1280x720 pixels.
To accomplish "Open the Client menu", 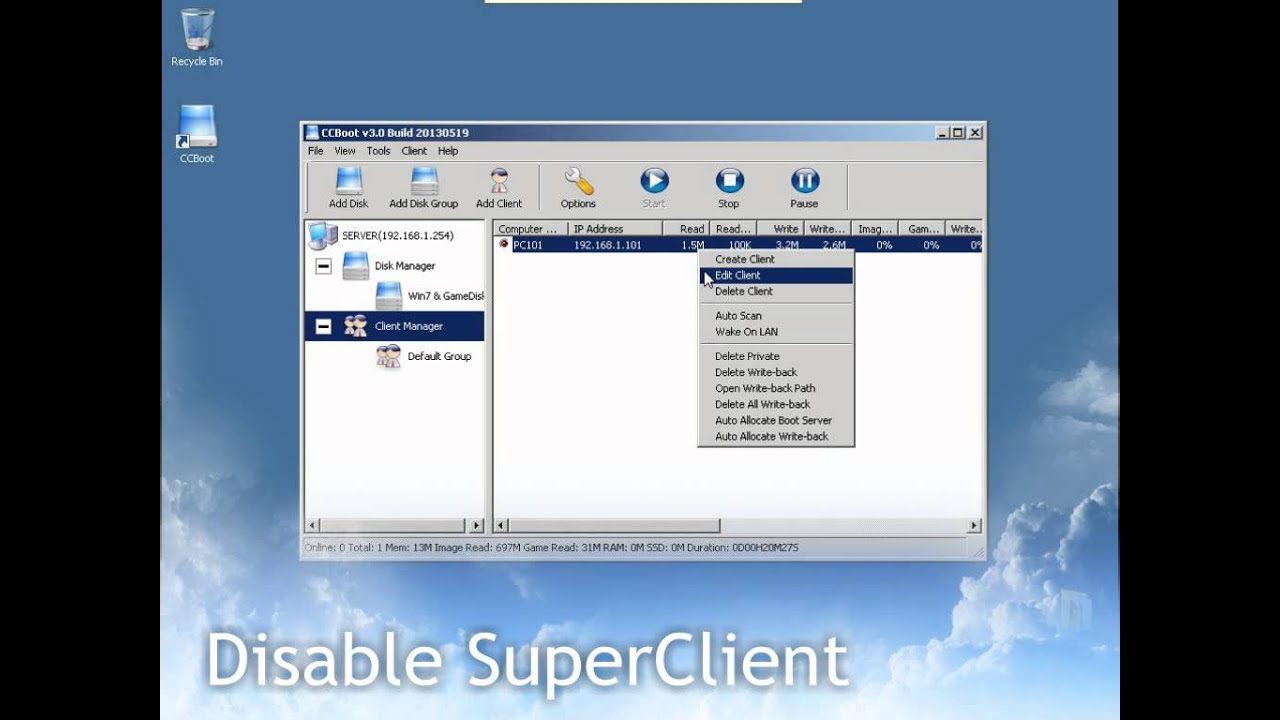I will click(414, 151).
